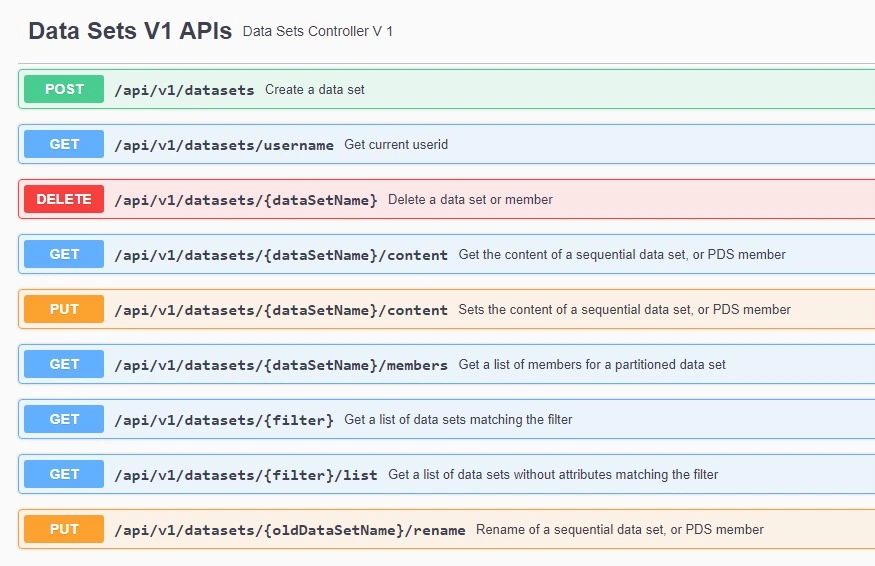Expand the DELETE {dataSetName} endpoint row
The image size is (875, 566).
pos(446,199)
